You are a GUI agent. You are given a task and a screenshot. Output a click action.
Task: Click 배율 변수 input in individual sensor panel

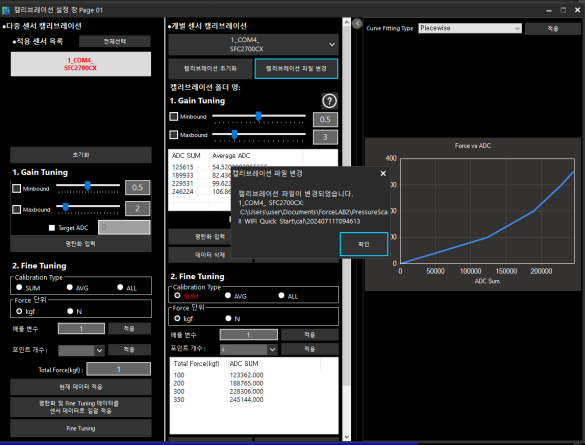coord(248,335)
